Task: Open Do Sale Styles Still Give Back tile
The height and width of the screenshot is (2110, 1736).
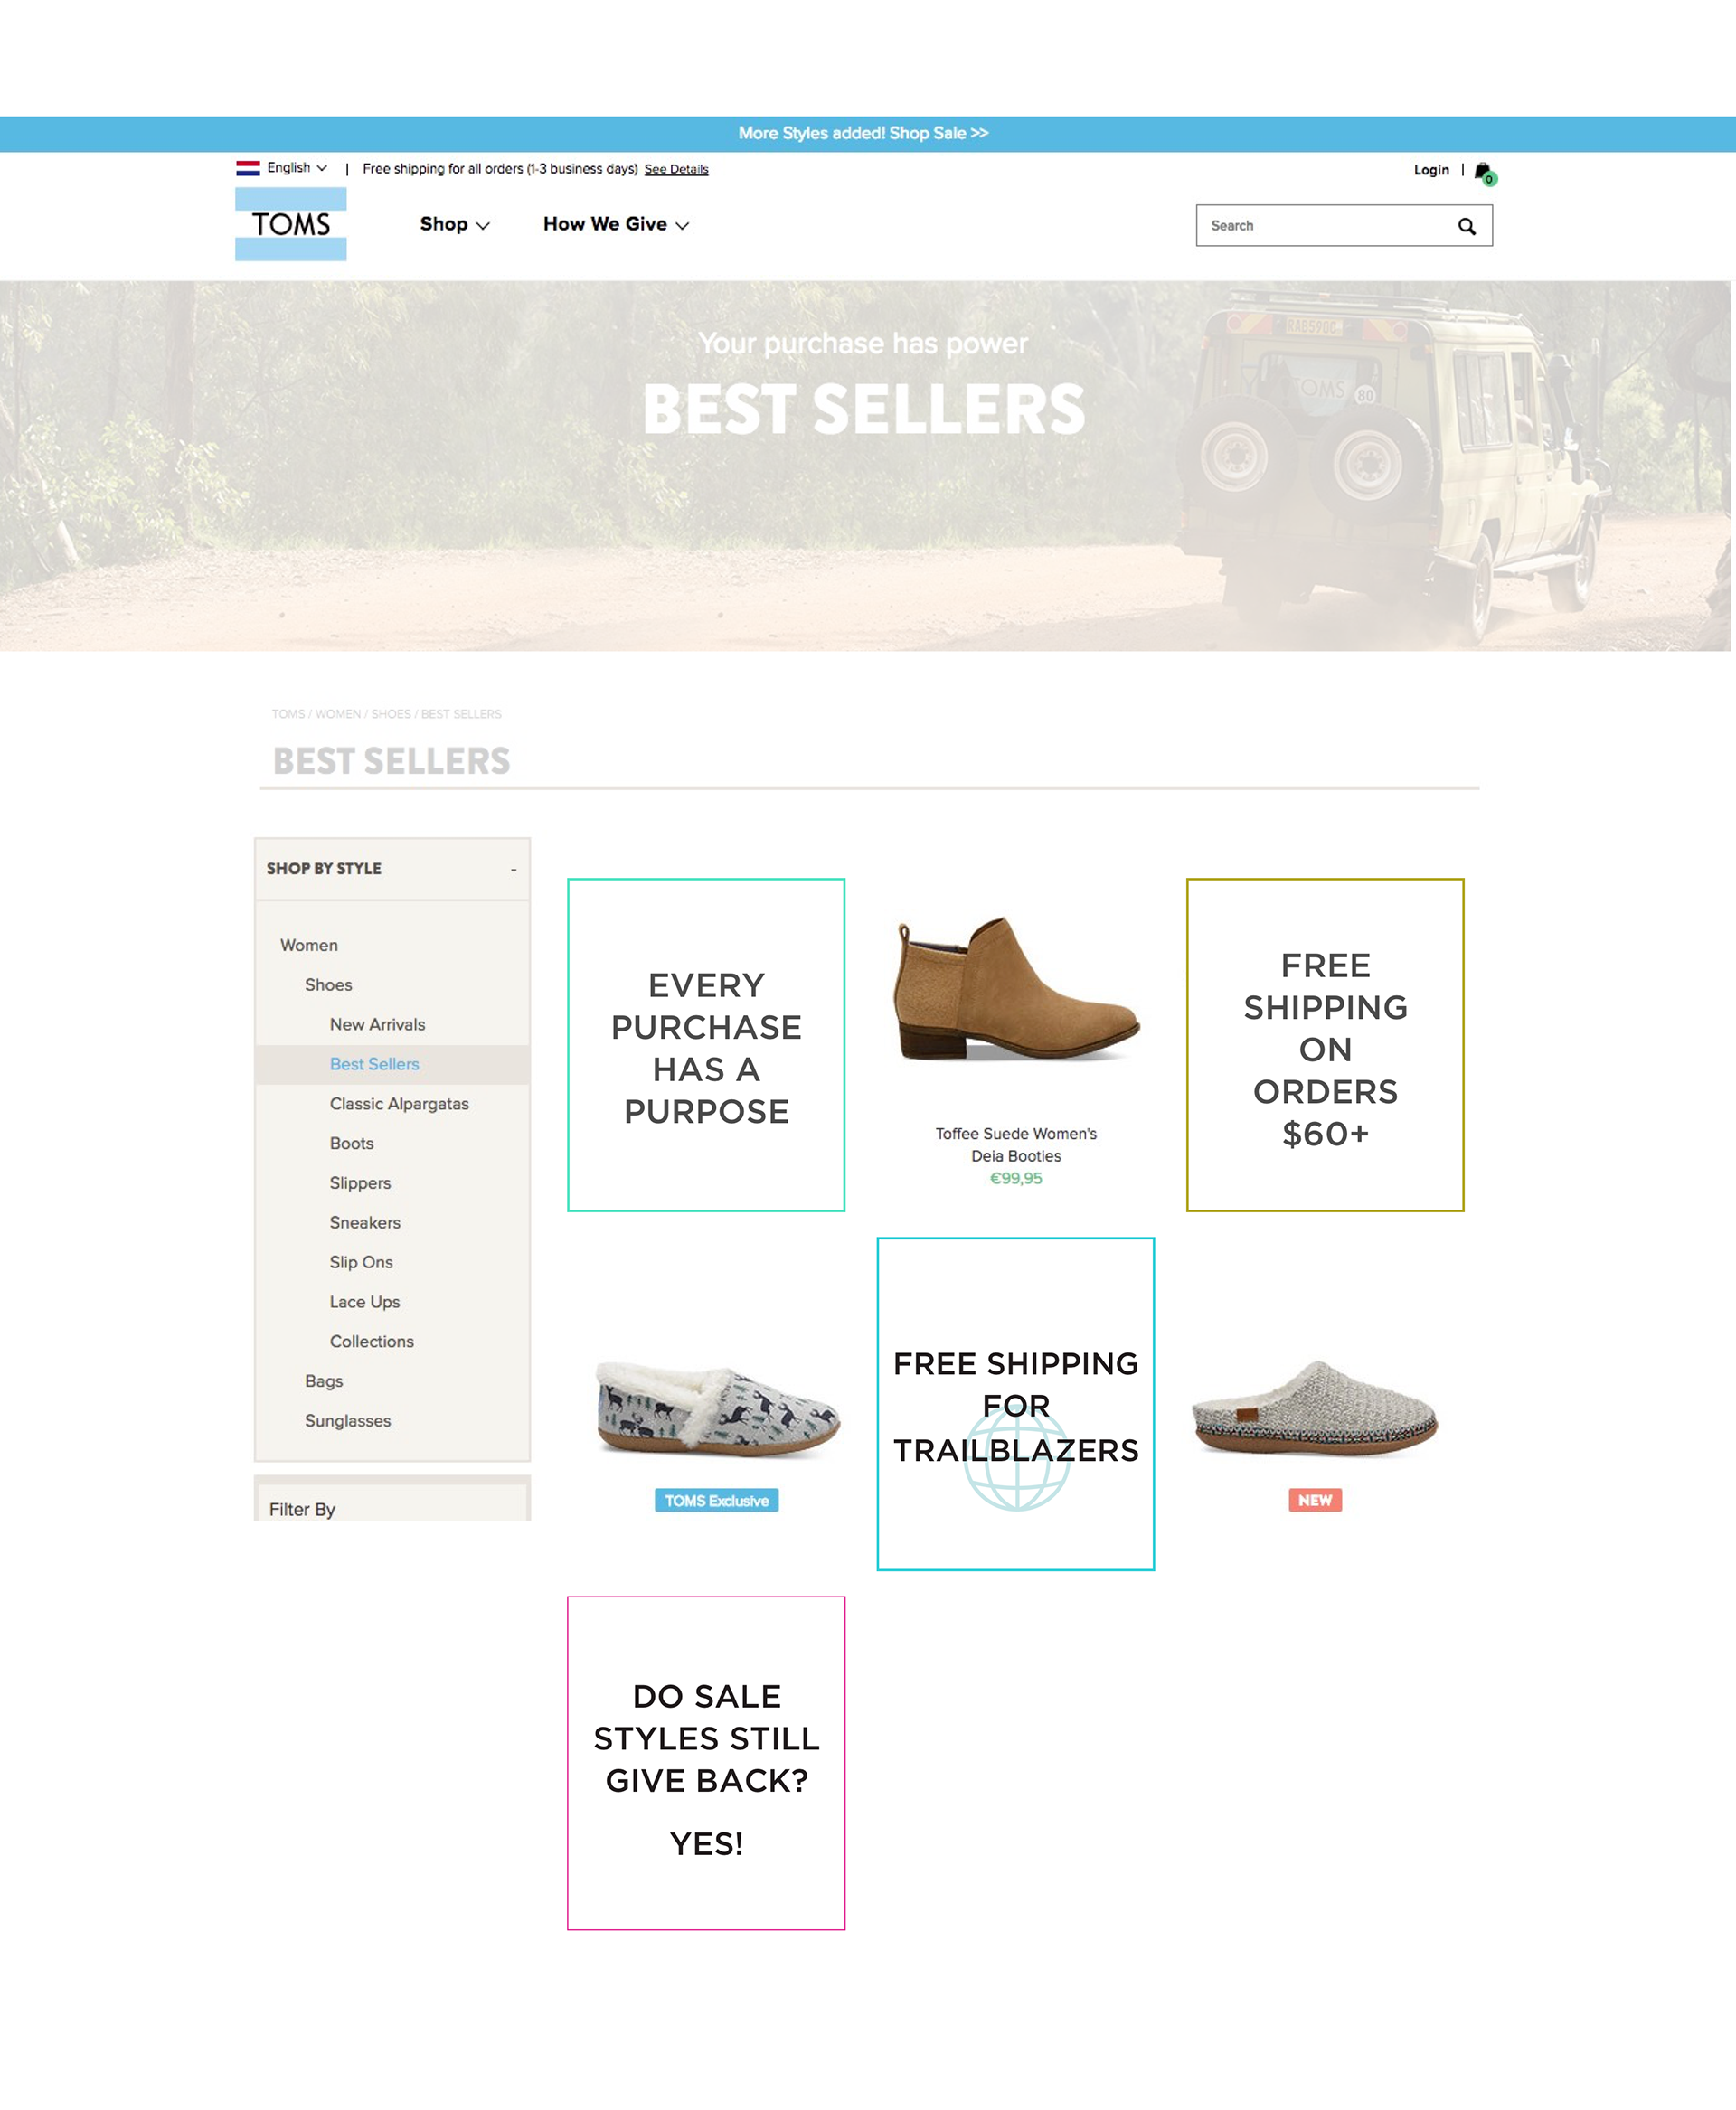Action: tap(706, 1763)
